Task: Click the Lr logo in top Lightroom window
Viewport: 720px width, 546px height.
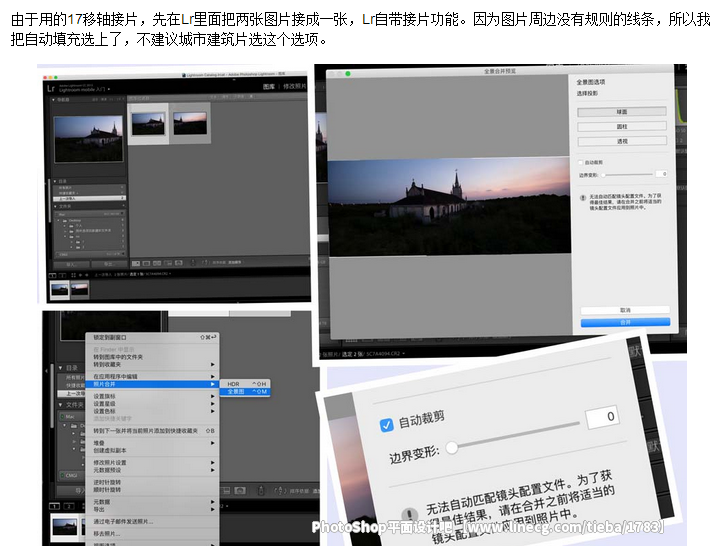Action: (x=51, y=88)
